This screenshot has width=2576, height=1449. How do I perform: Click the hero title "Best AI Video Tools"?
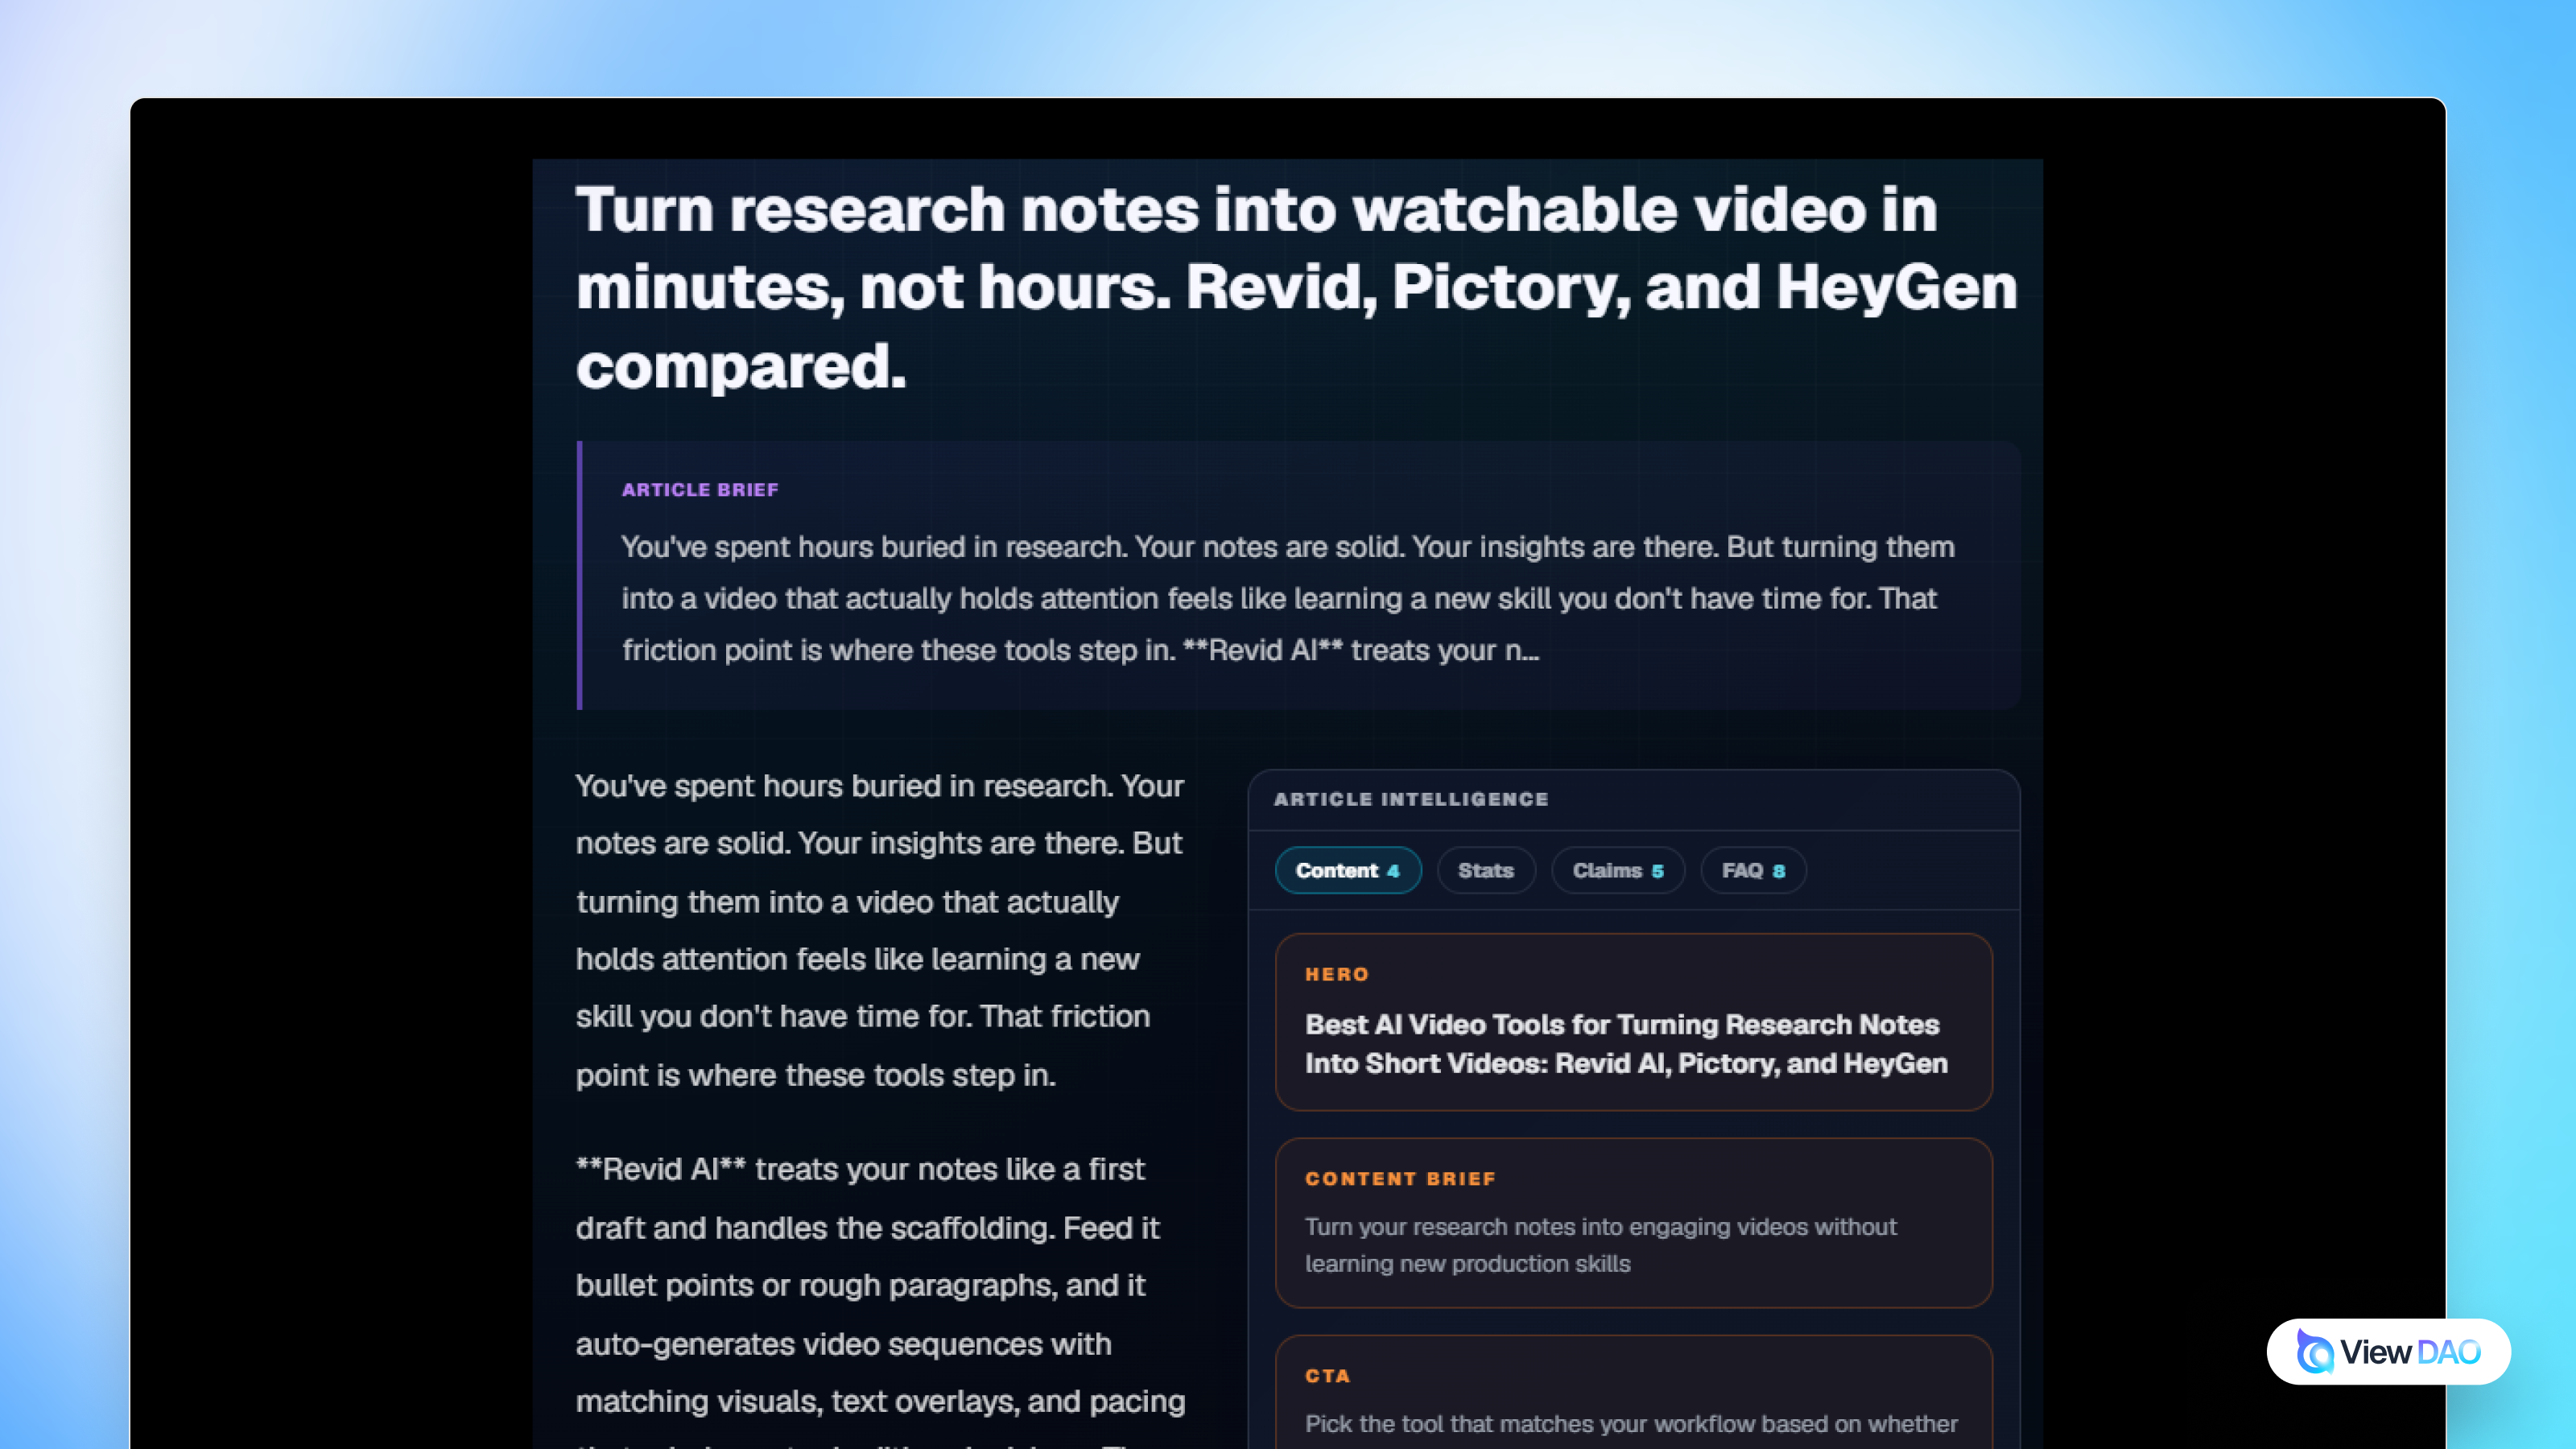point(1626,1044)
